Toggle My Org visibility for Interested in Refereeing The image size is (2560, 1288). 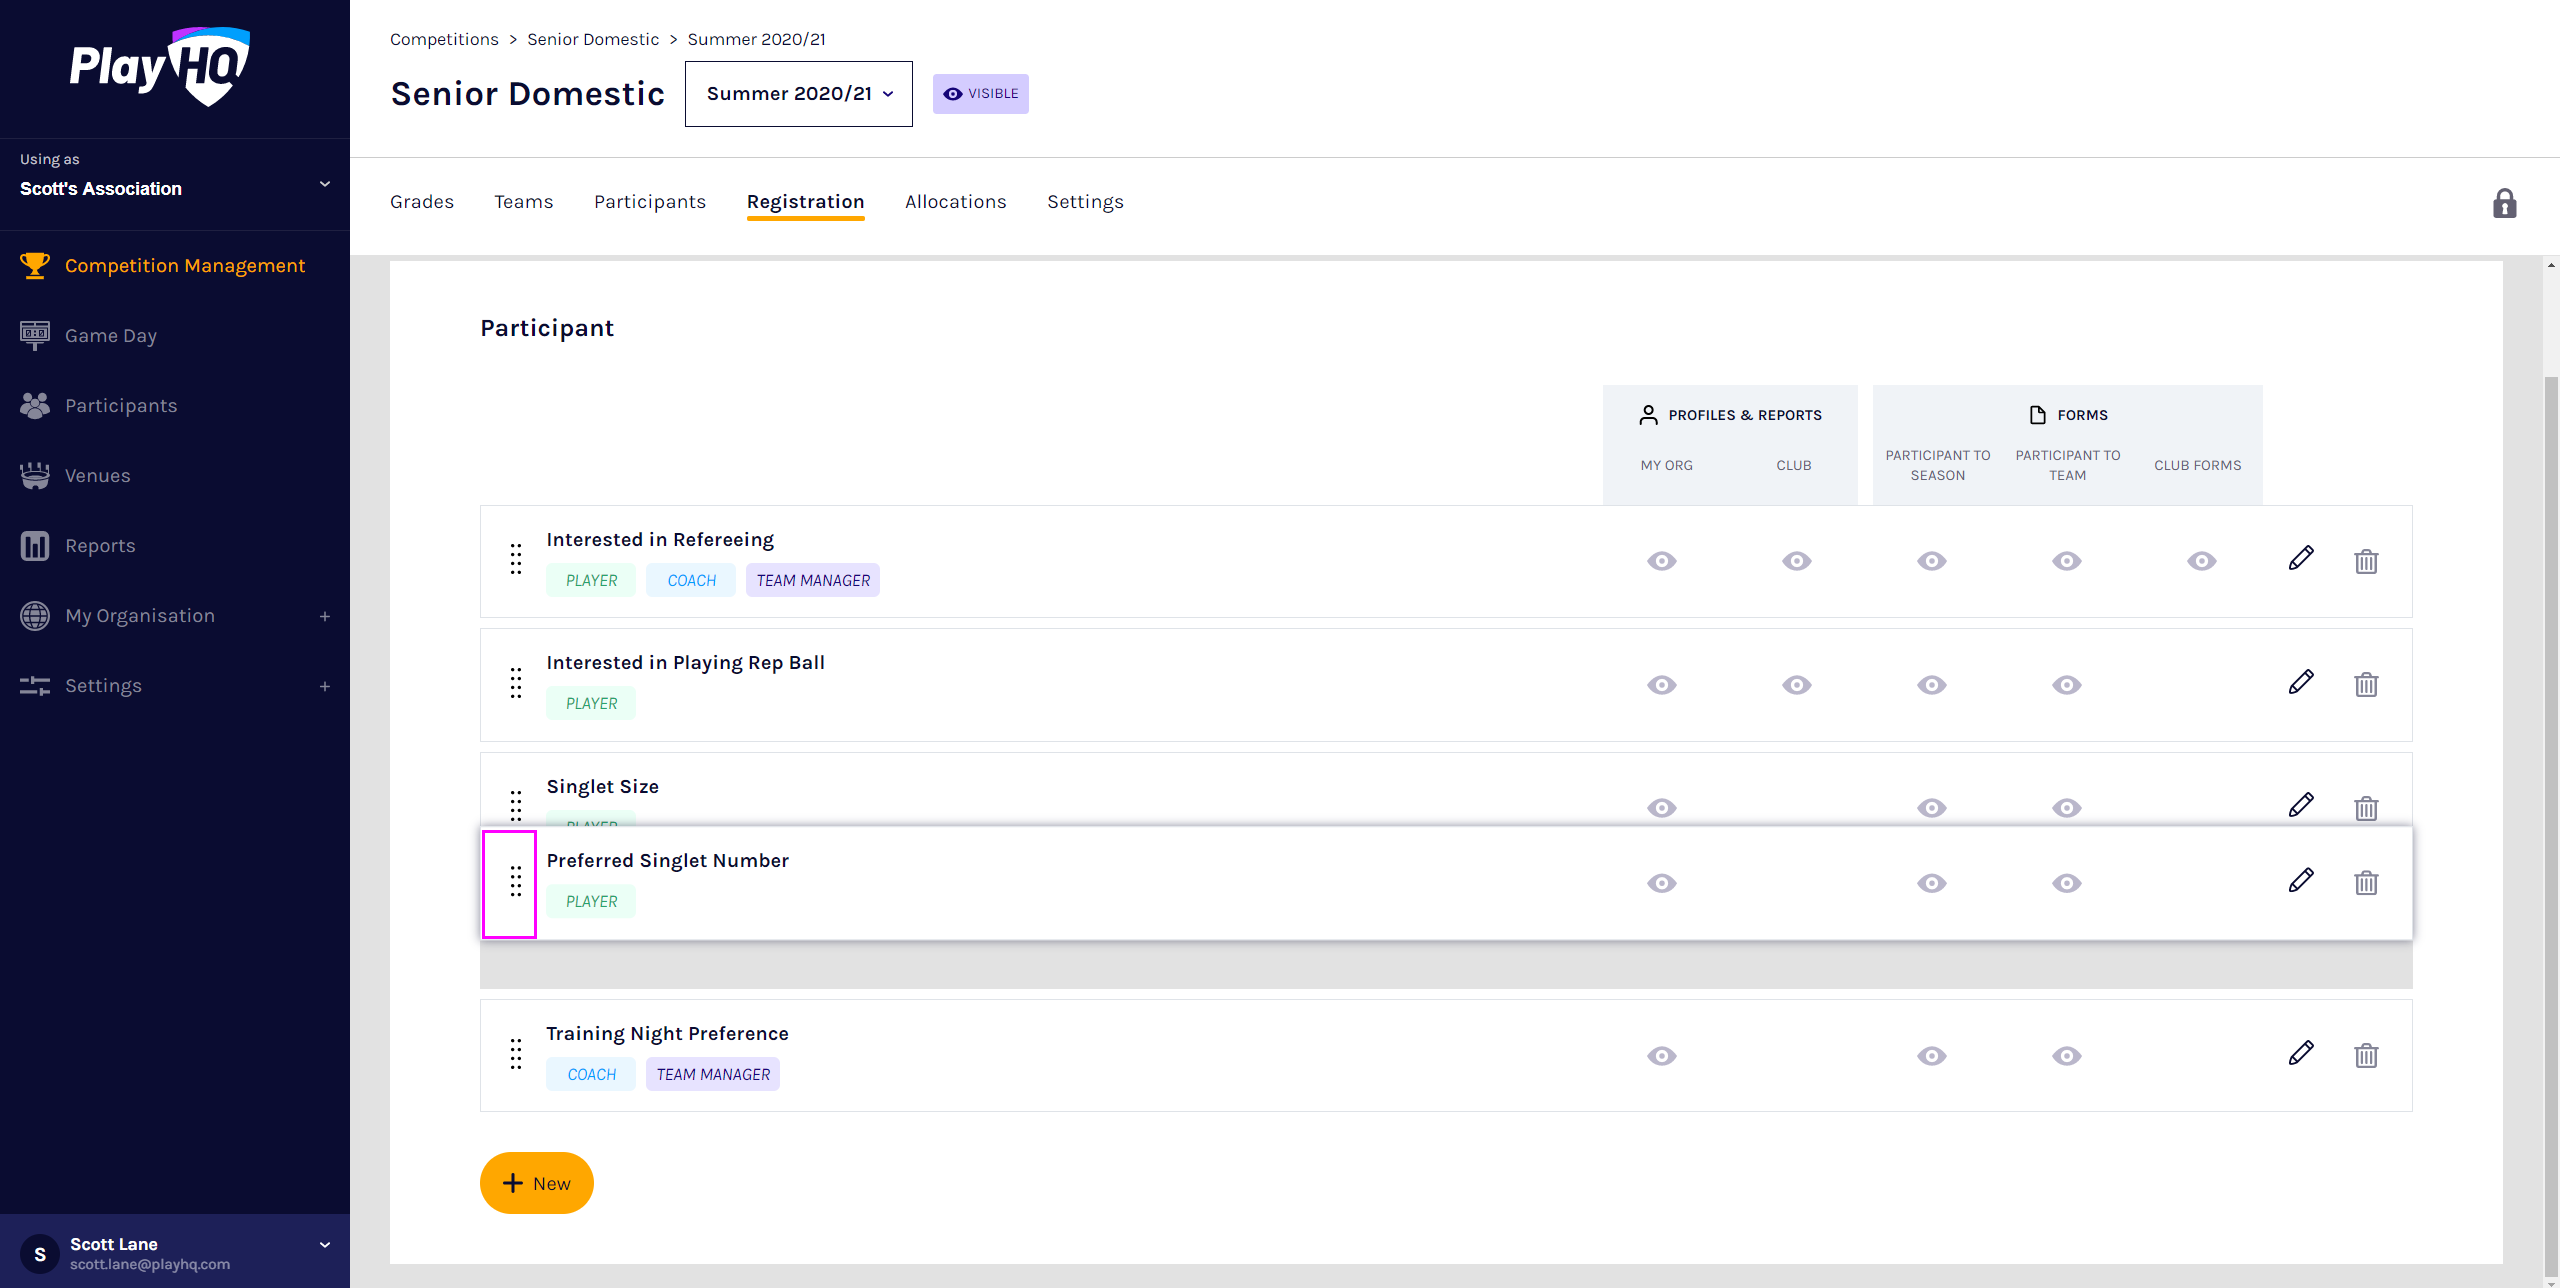click(x=1662, y=561)
